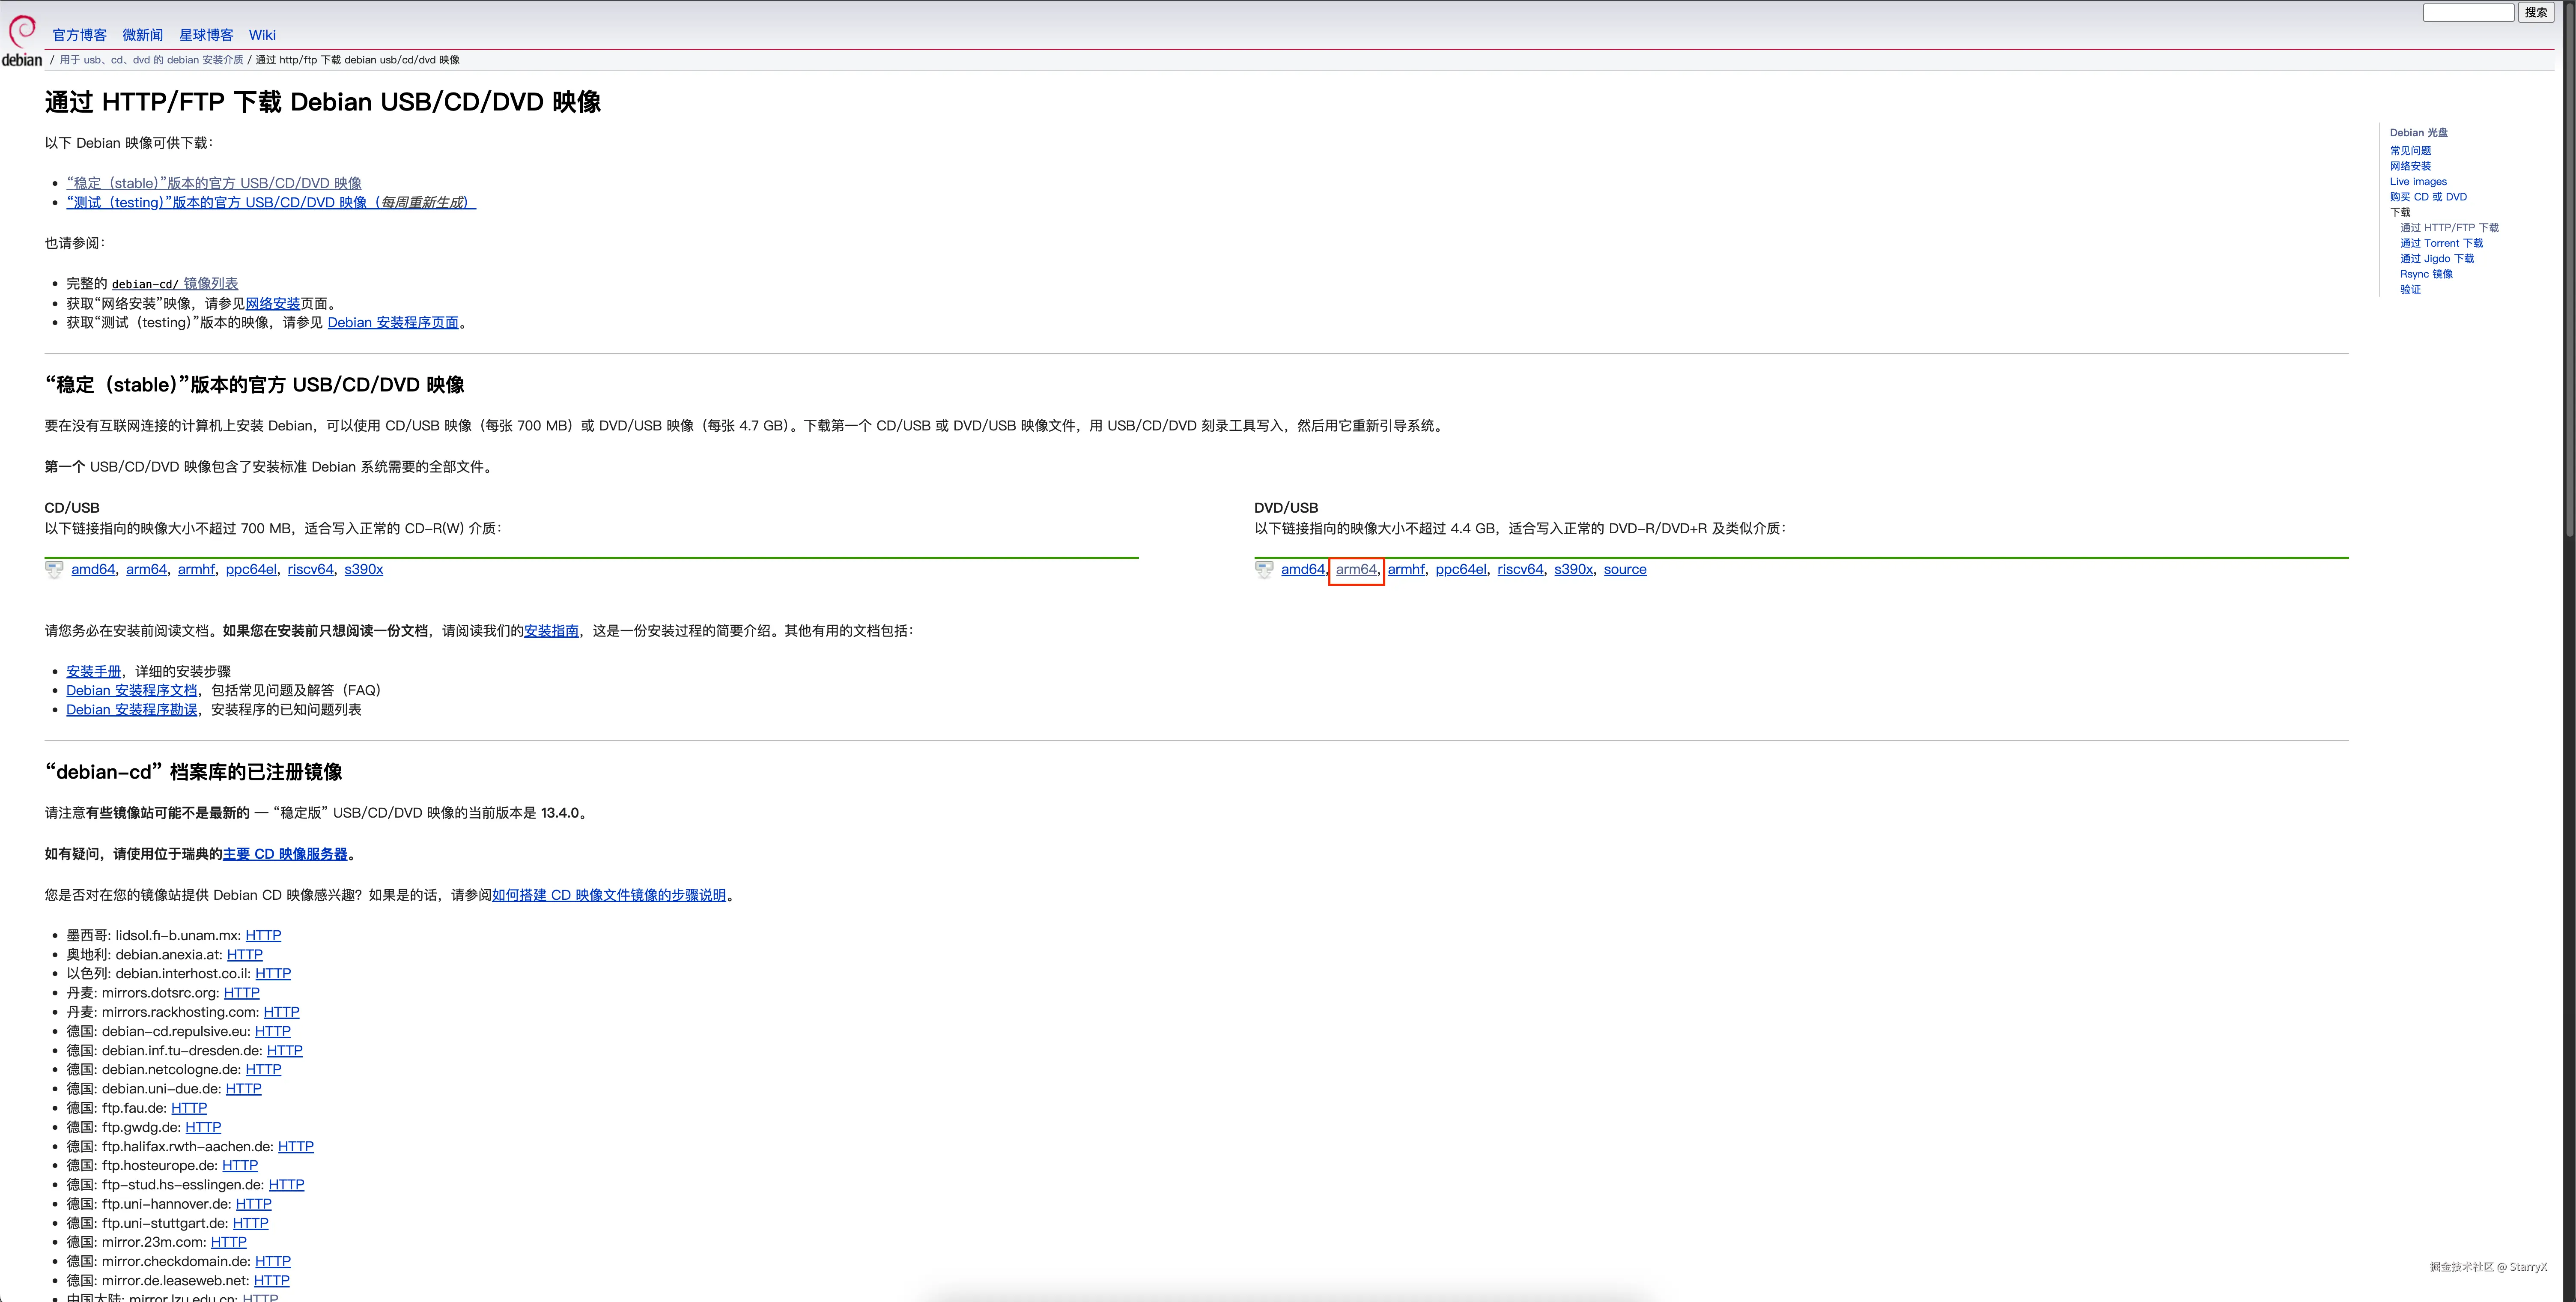Go to 微新闻 in top navigation

pos(142,35)
